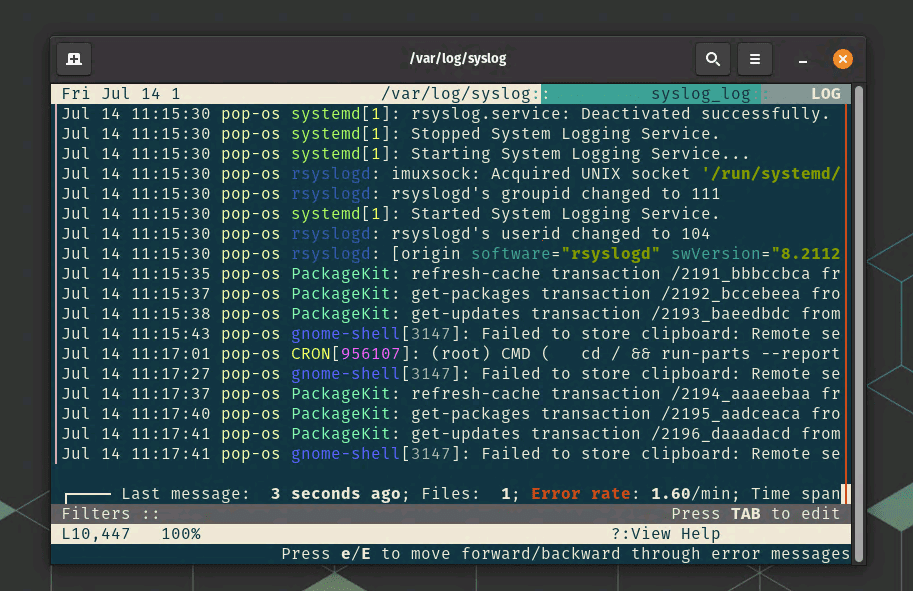Close the /var/log/syslog terminal window
This screenshot has height=591, width=913.
coord(842,59)
